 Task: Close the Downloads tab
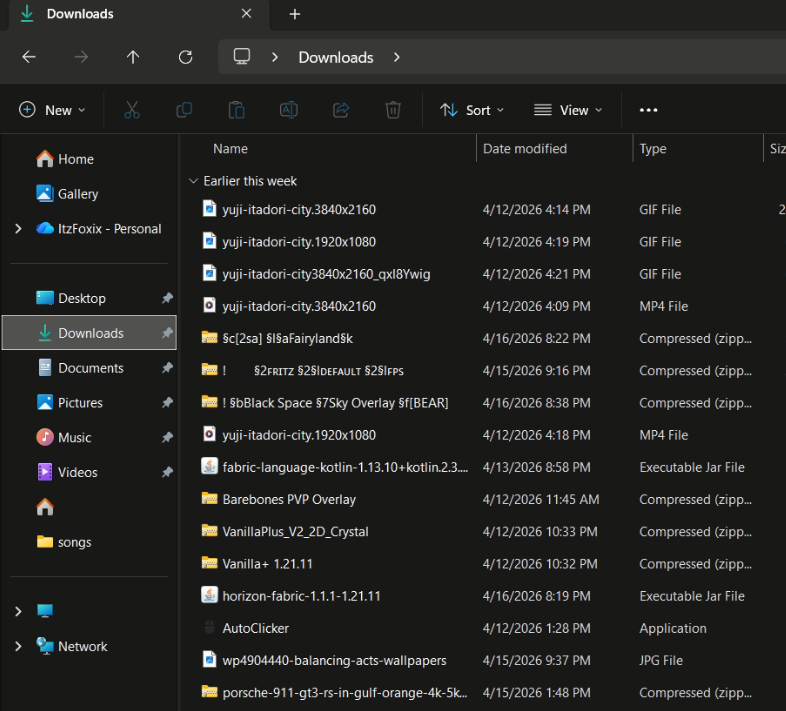[x=246, y=14]
